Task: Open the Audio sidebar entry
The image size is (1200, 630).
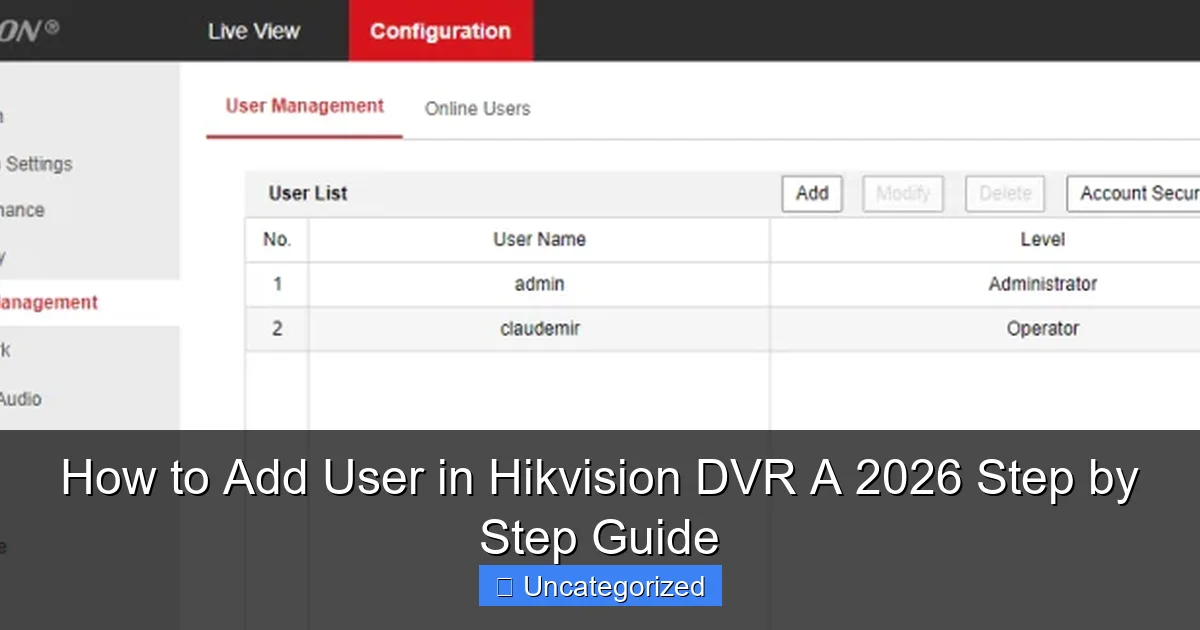Action: pos(21,398)
